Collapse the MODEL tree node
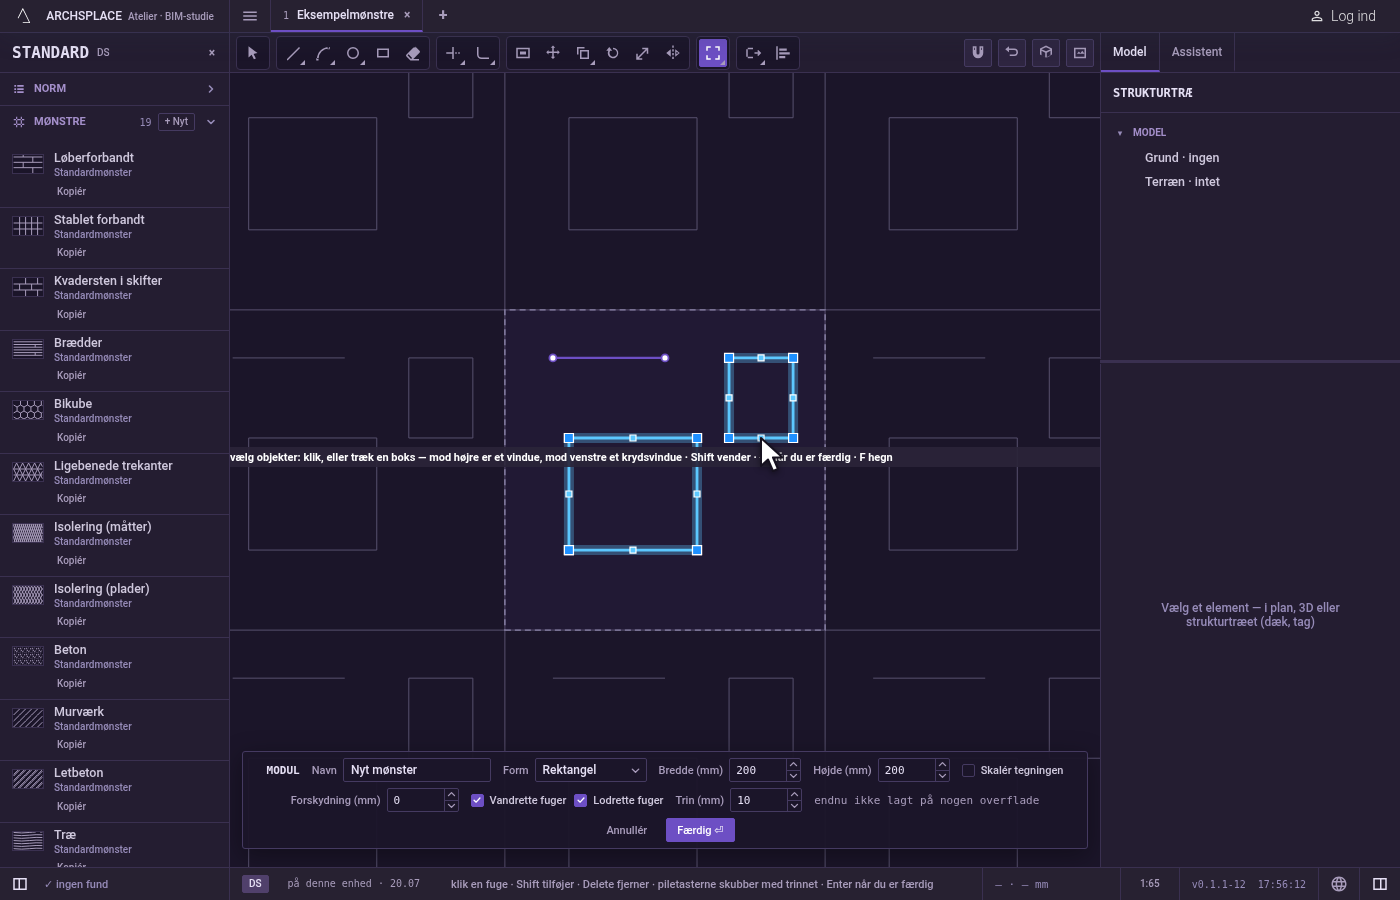The height and width of the screenshot is (900, 1400). tap(1120, 133)
